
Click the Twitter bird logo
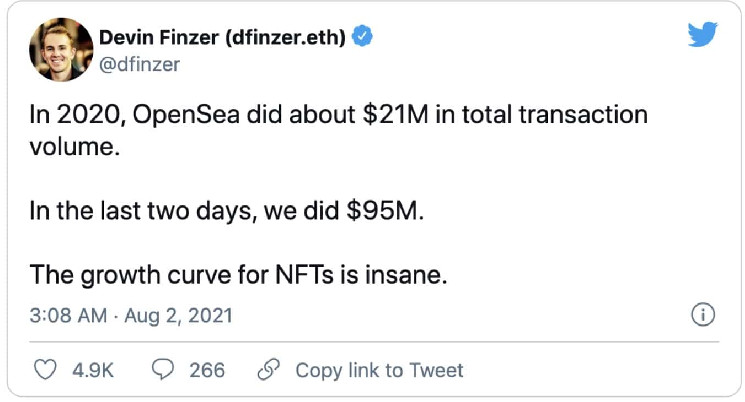tap(702, 34)
